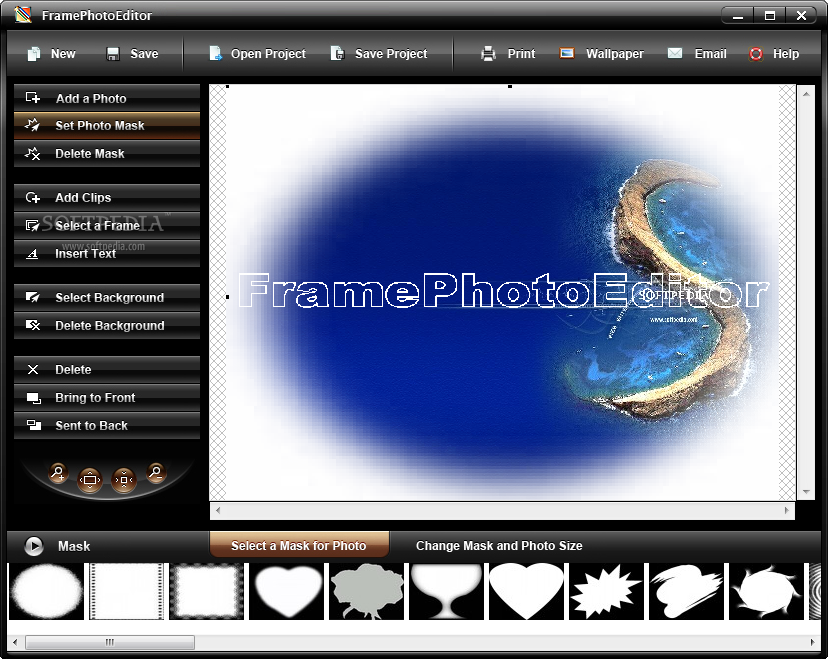This screenshot has width=828, height=659.
Task: Click Add Clips button
Action: (x=107, y=197)
